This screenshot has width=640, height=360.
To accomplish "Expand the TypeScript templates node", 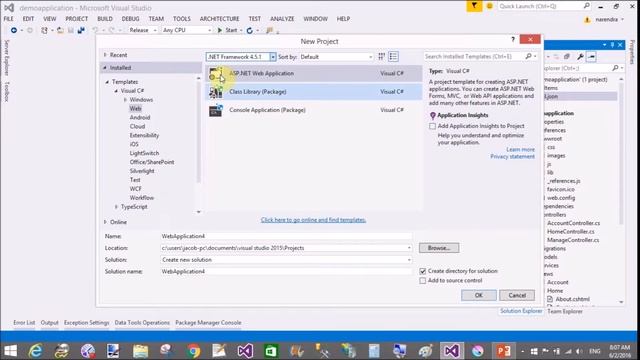I will click(116, 207).
